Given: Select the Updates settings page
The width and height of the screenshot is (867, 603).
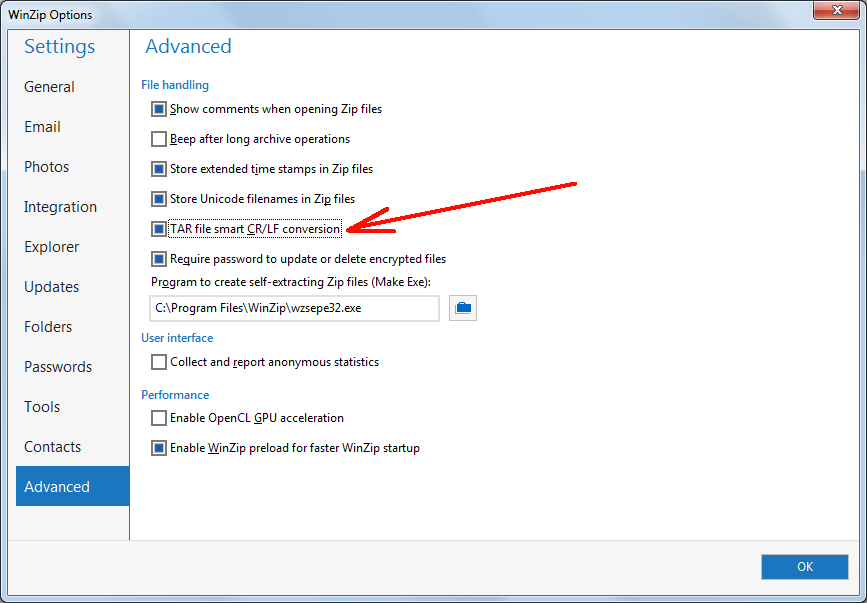Looking at the screenshot, I should (x=72, y=287).
